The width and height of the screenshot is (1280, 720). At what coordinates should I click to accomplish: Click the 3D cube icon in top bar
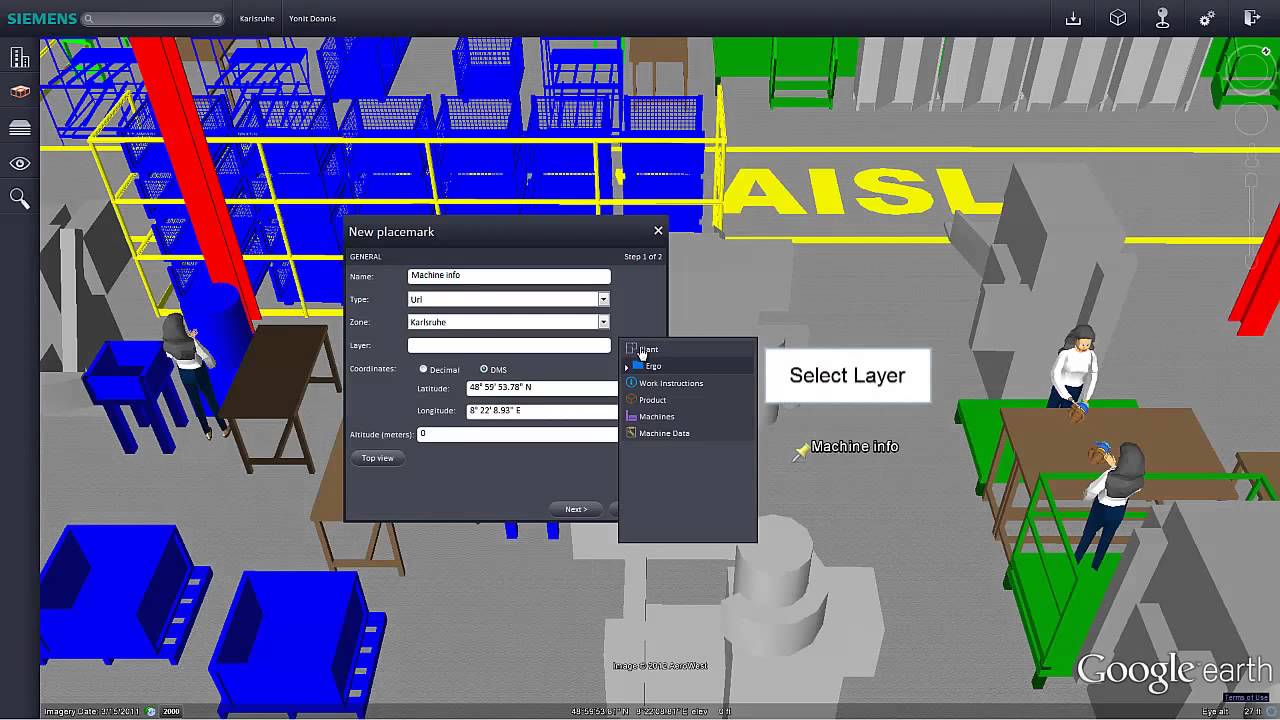1118,18
